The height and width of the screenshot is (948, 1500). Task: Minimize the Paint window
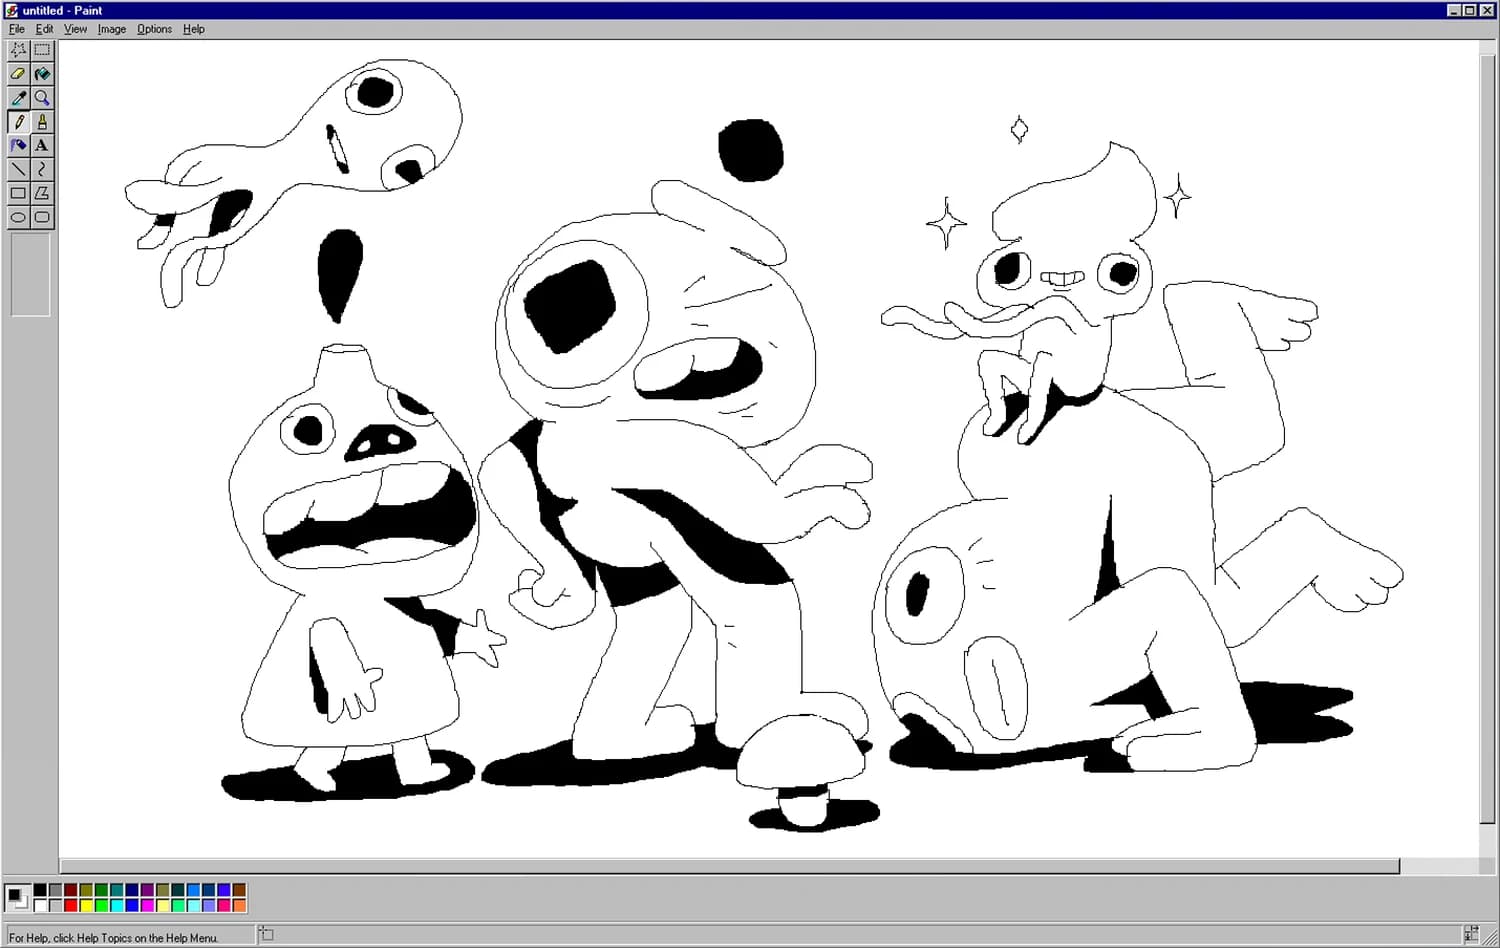[x=1455, y=10]
